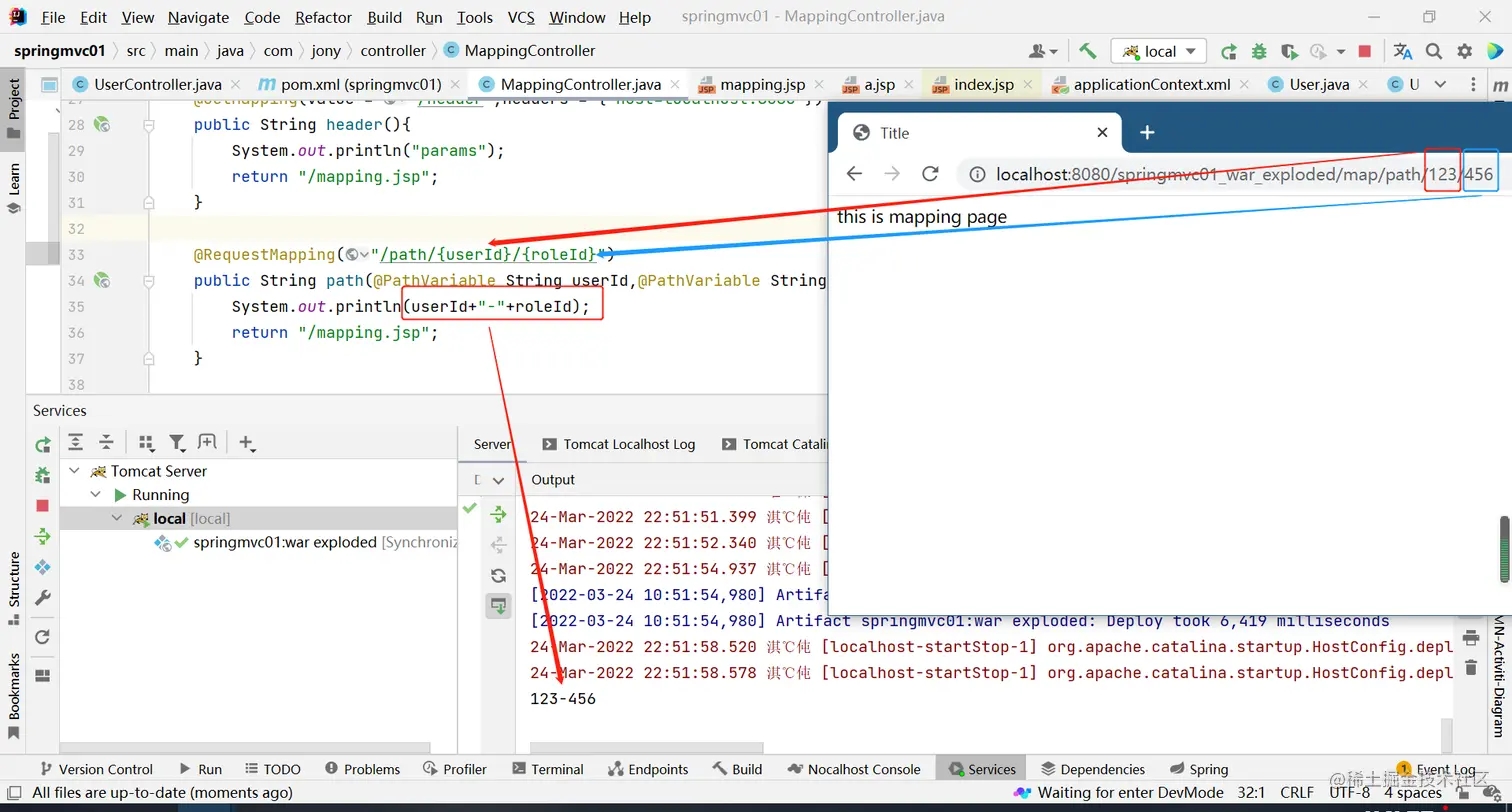Toggle tool window bars in status bar corner
Viewport: 1512px width, 812px height.
(x=13, y=793)
